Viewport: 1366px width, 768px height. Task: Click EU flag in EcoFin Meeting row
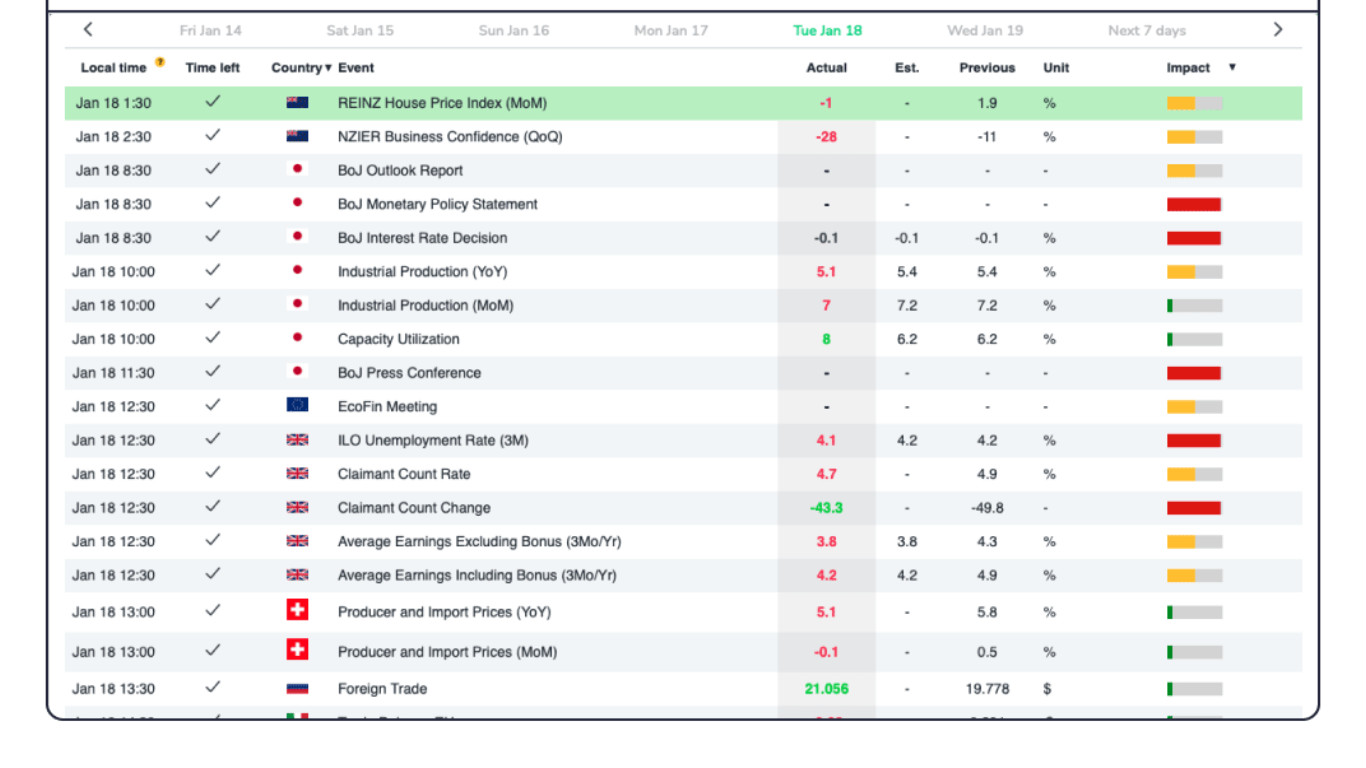tap(297, 405)
